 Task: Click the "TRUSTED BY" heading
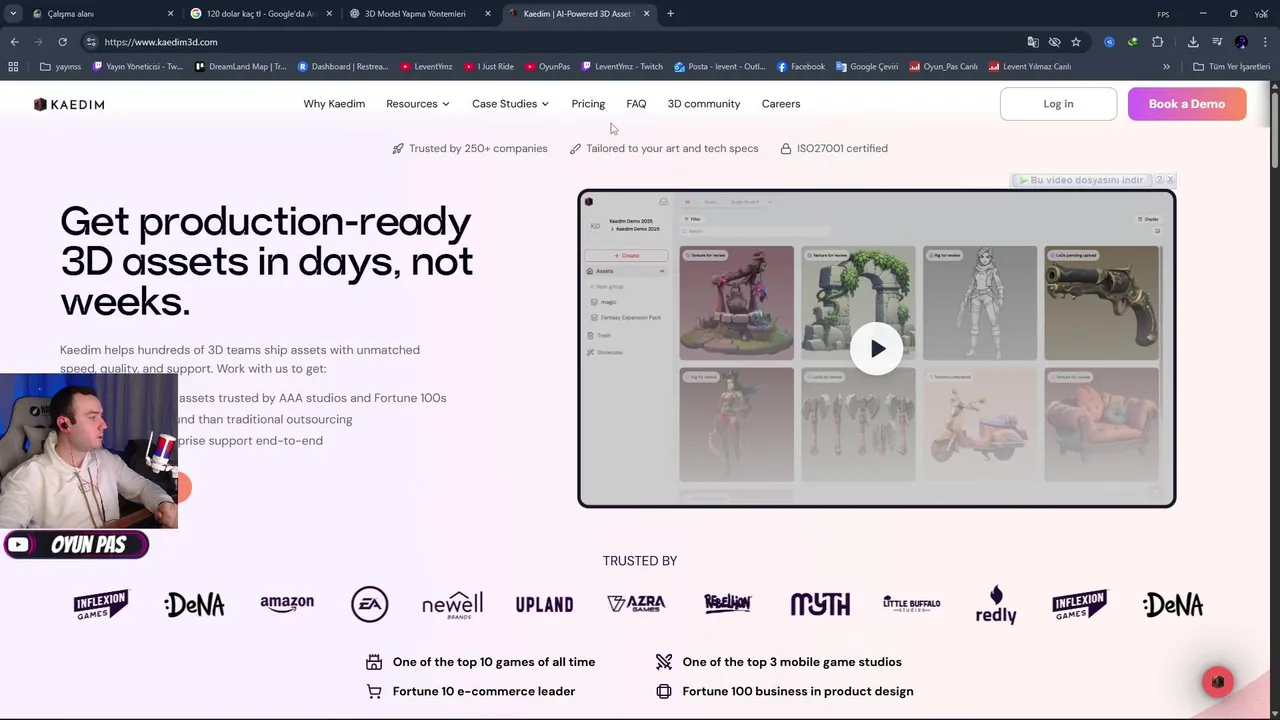[640, 561]
